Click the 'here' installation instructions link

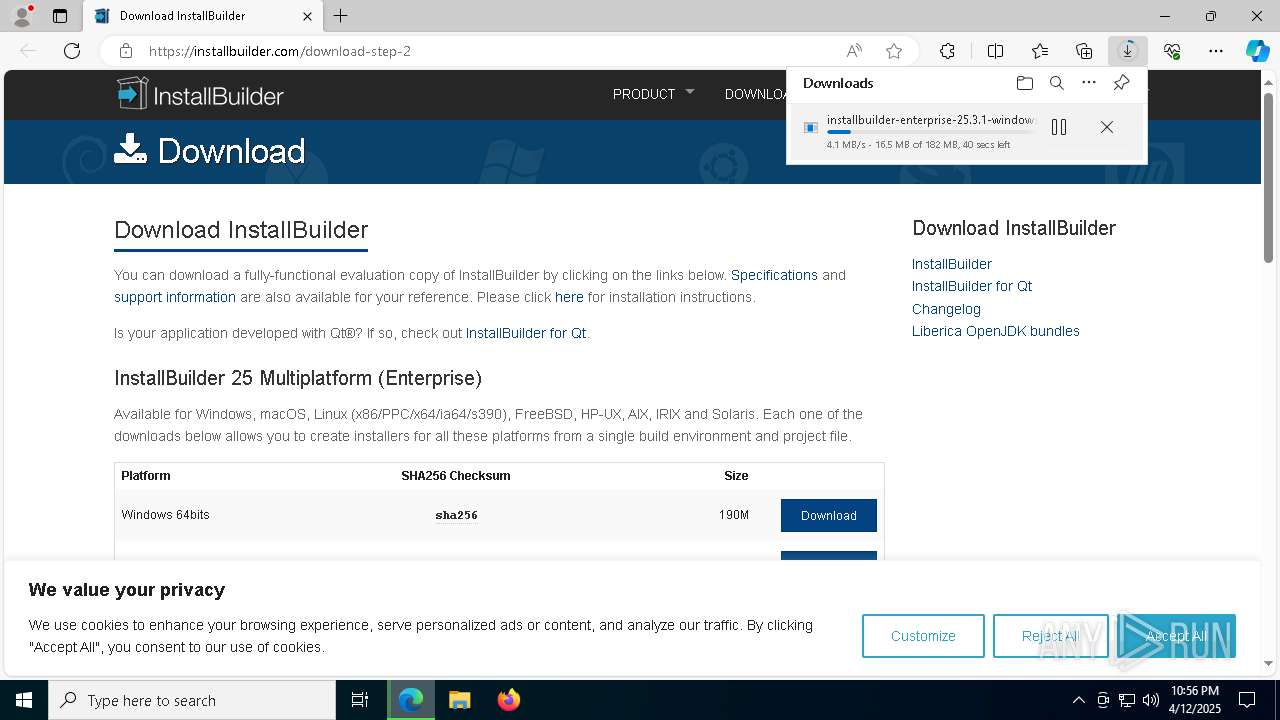point(569,297)
